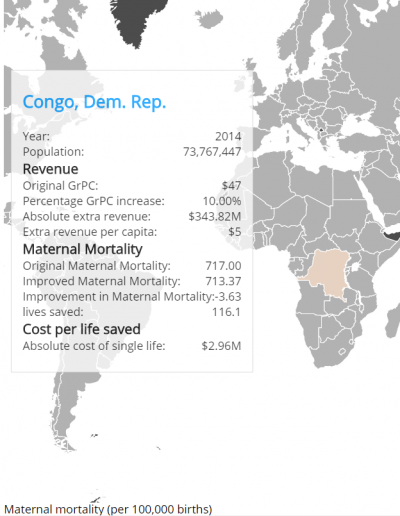Select the Maternal mortality legend label
The height and width of the screenshot is (516, 400).
pos(108,509)
